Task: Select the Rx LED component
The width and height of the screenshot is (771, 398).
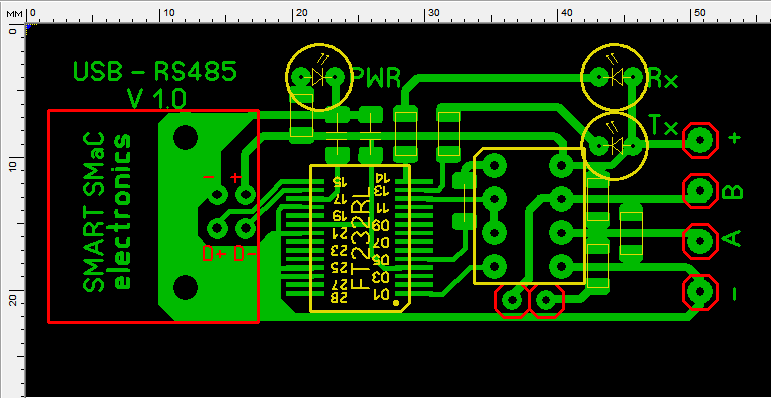Action: tap(614, 77)
